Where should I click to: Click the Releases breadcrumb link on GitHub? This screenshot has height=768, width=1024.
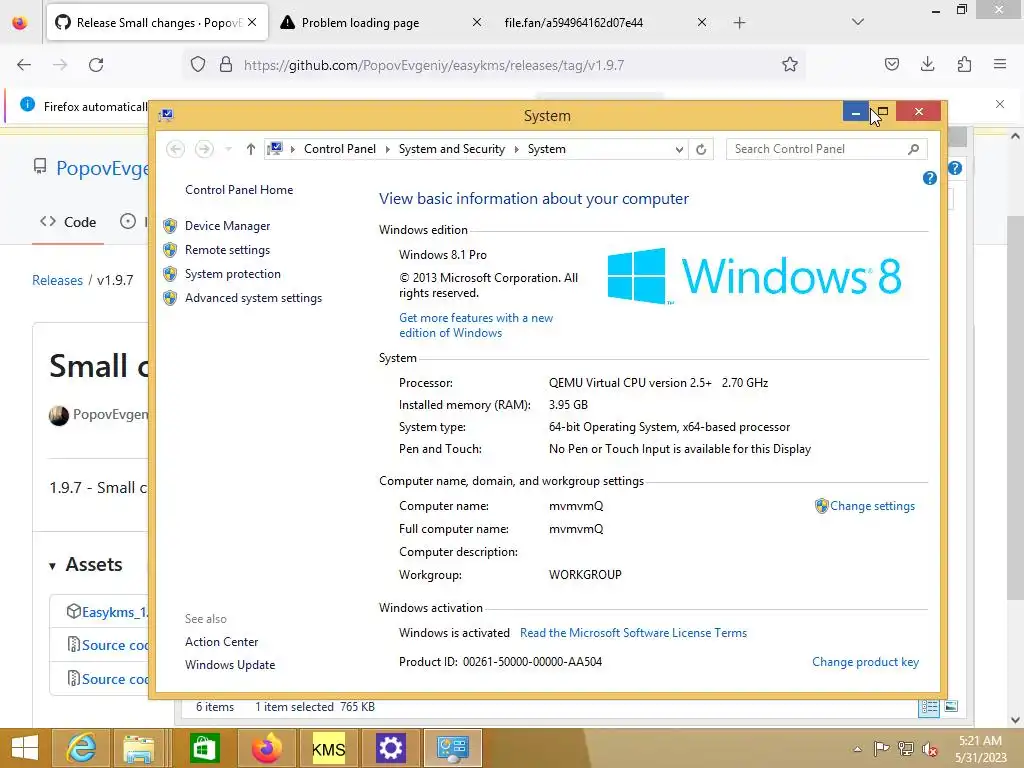coord(57,281)
